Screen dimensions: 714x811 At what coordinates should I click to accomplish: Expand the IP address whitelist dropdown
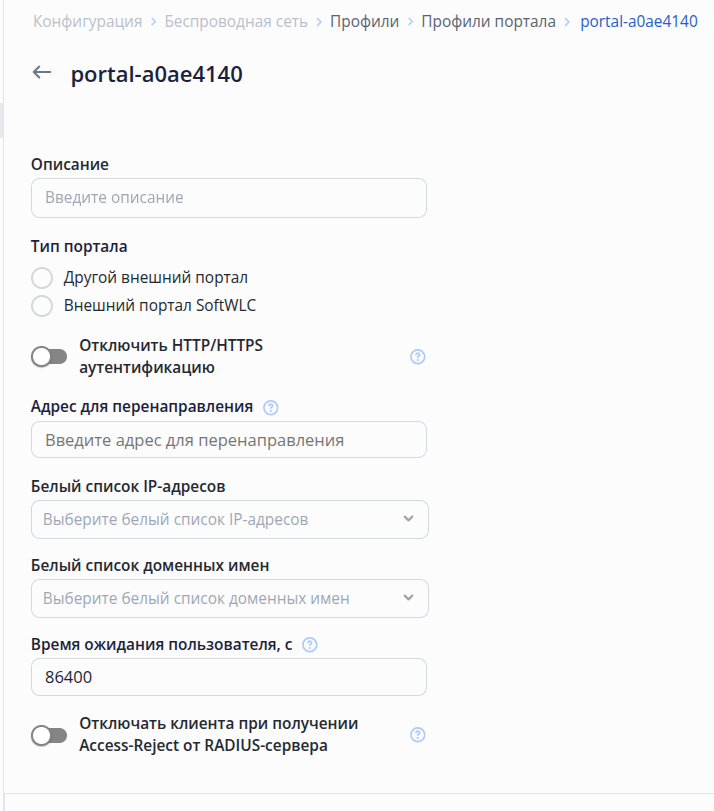tap(220, 519)
